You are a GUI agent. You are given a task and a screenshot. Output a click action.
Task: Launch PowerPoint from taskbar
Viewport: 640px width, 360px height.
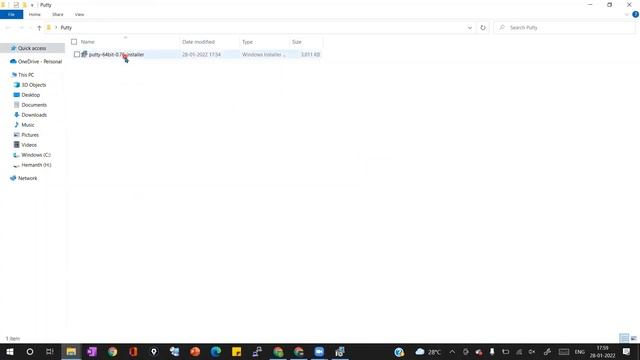[x=195, y=351]
